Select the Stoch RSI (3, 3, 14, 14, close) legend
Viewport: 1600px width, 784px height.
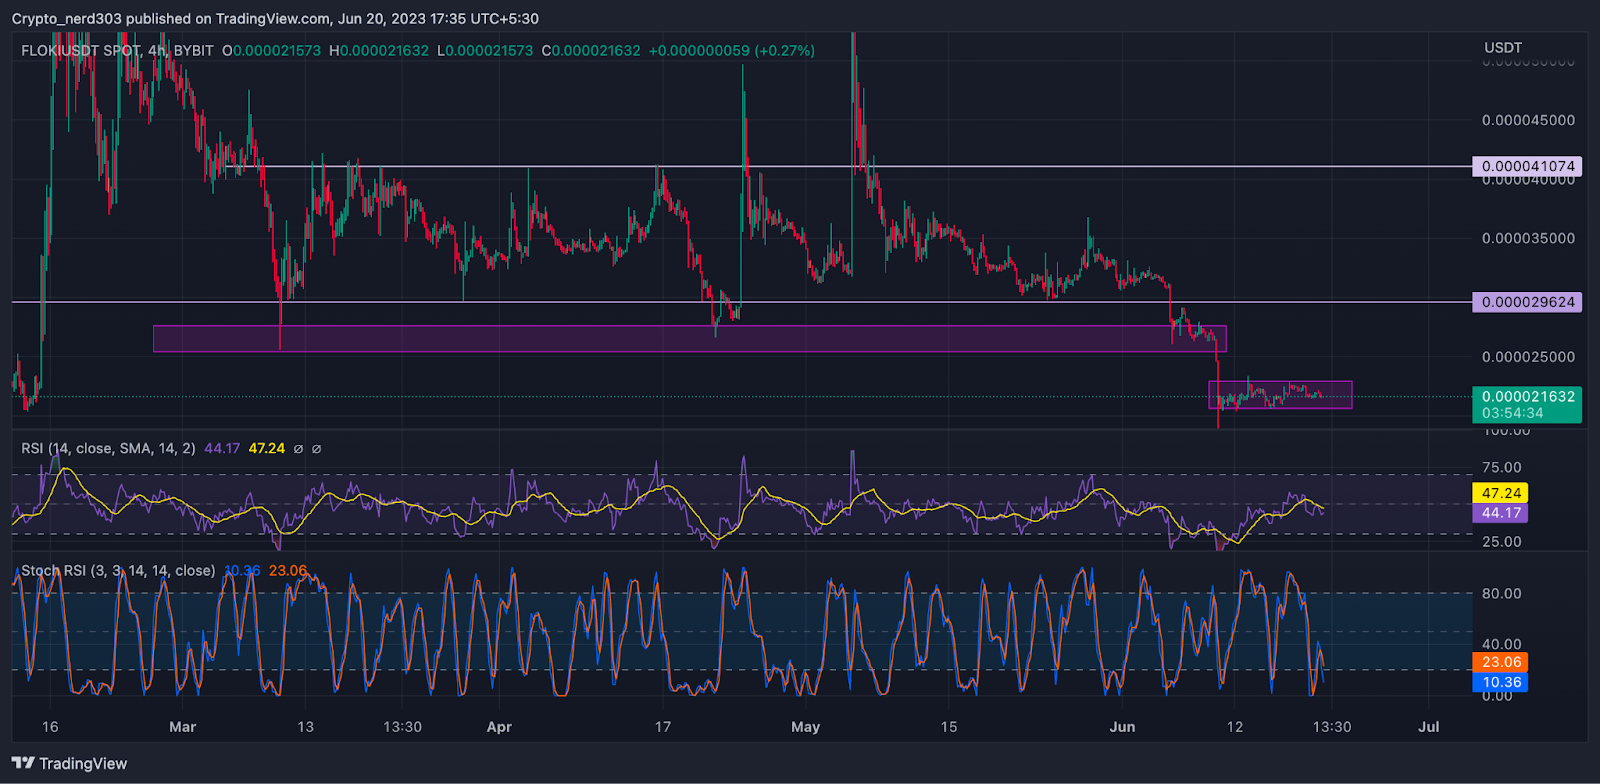[x=118, y=571]
